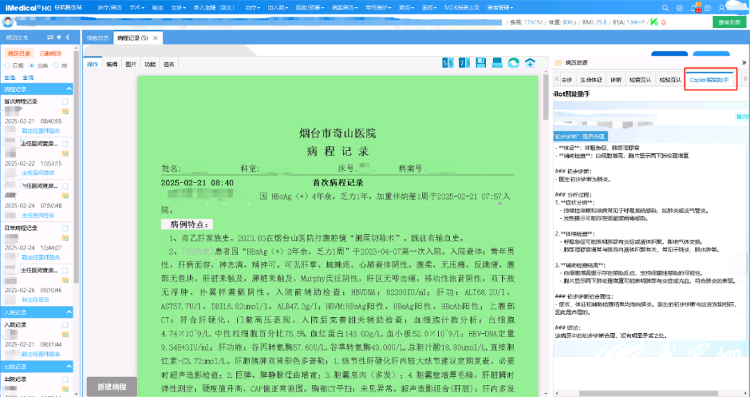Click the pin icon in 病历文书 header
Viewport: 750px width, 397px height.
(x=59, y=37)
